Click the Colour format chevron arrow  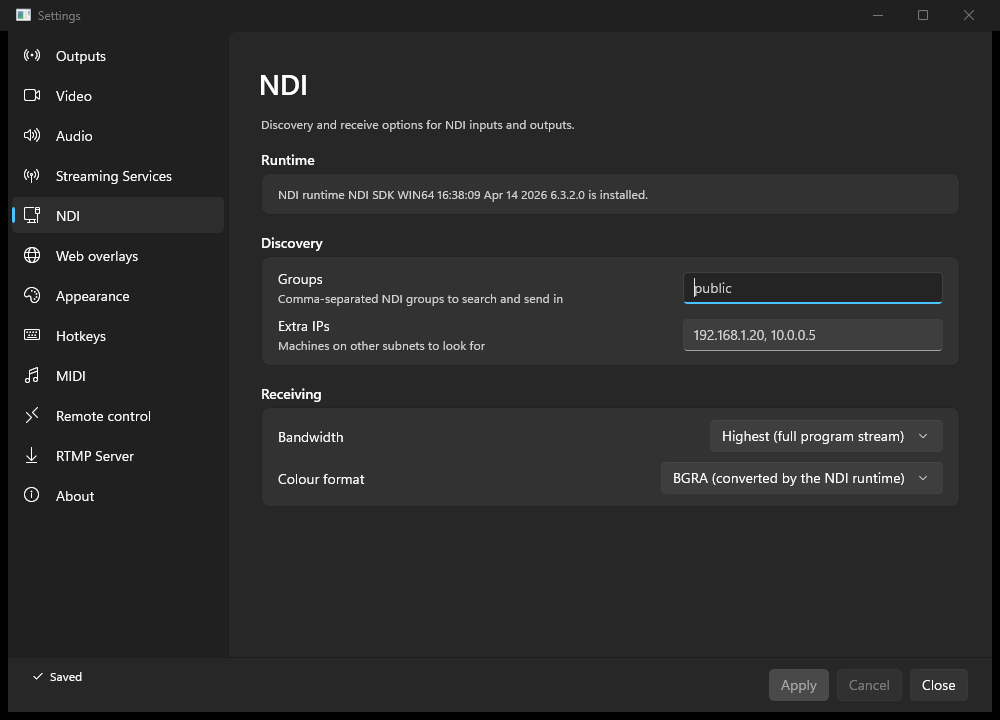click(923, 478)
